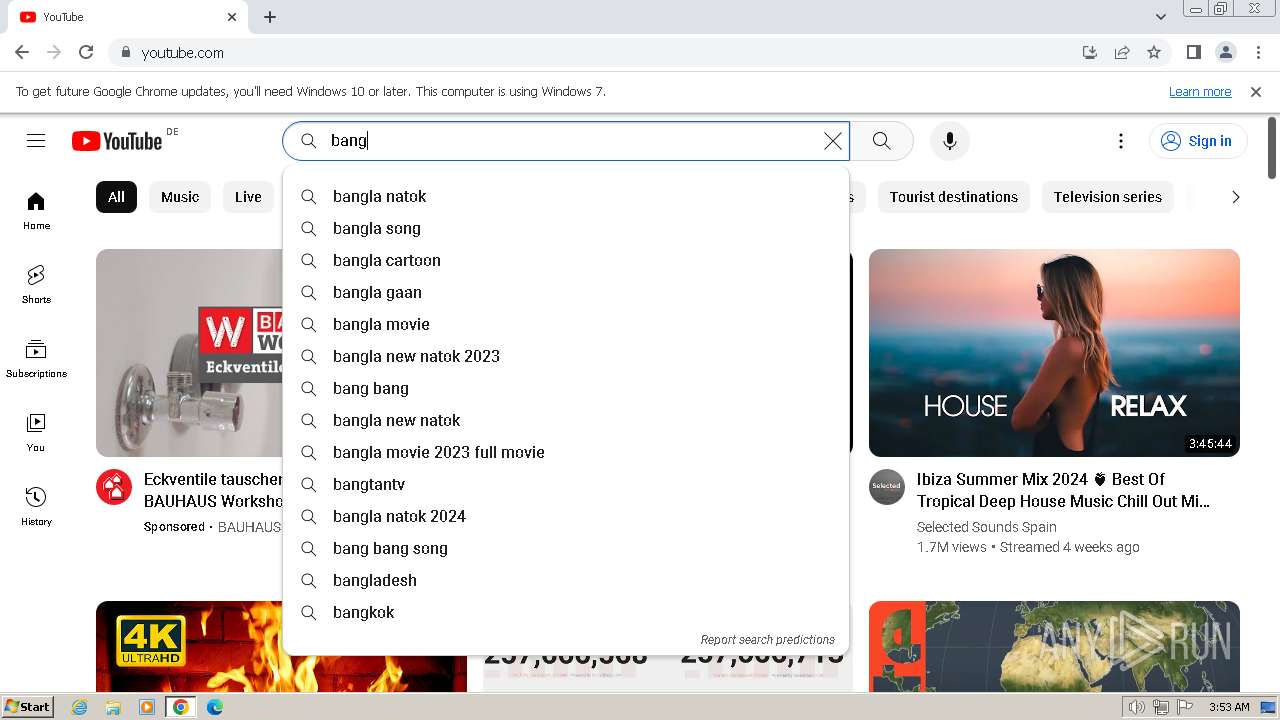Choose suggestion 'bangla movie 2023 full movie'

566,452
